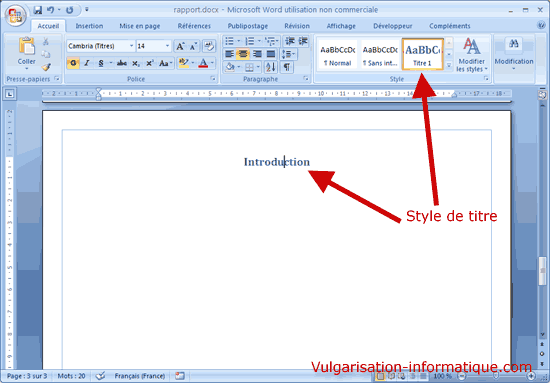This screenshot has width=550, height=383.
Task: Click the bulleted list icon
Action: click(x=230, y=41)
